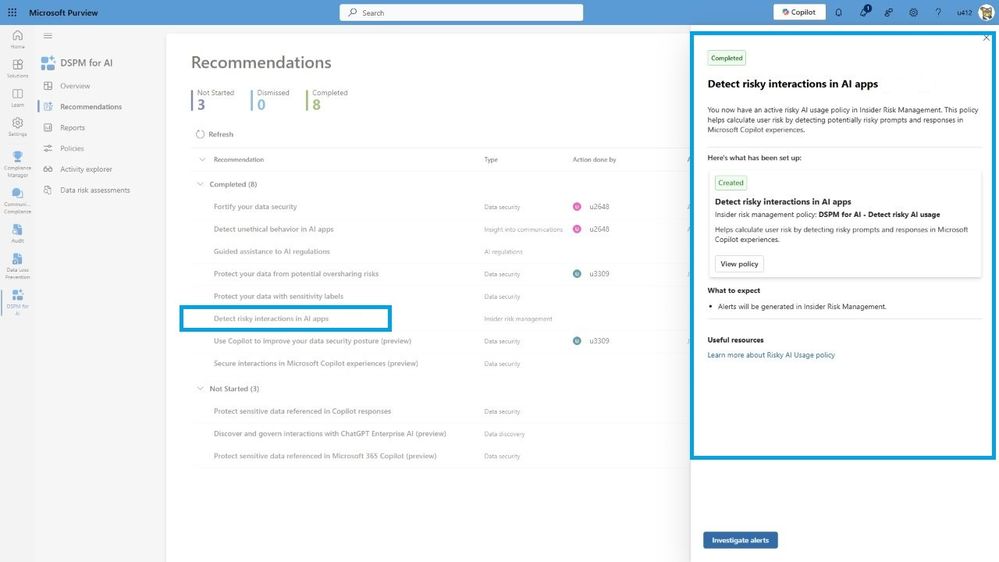Open the user avatar account menu
Image resolution: width=999 pixels, height=562 pixels.
point(986,12)
